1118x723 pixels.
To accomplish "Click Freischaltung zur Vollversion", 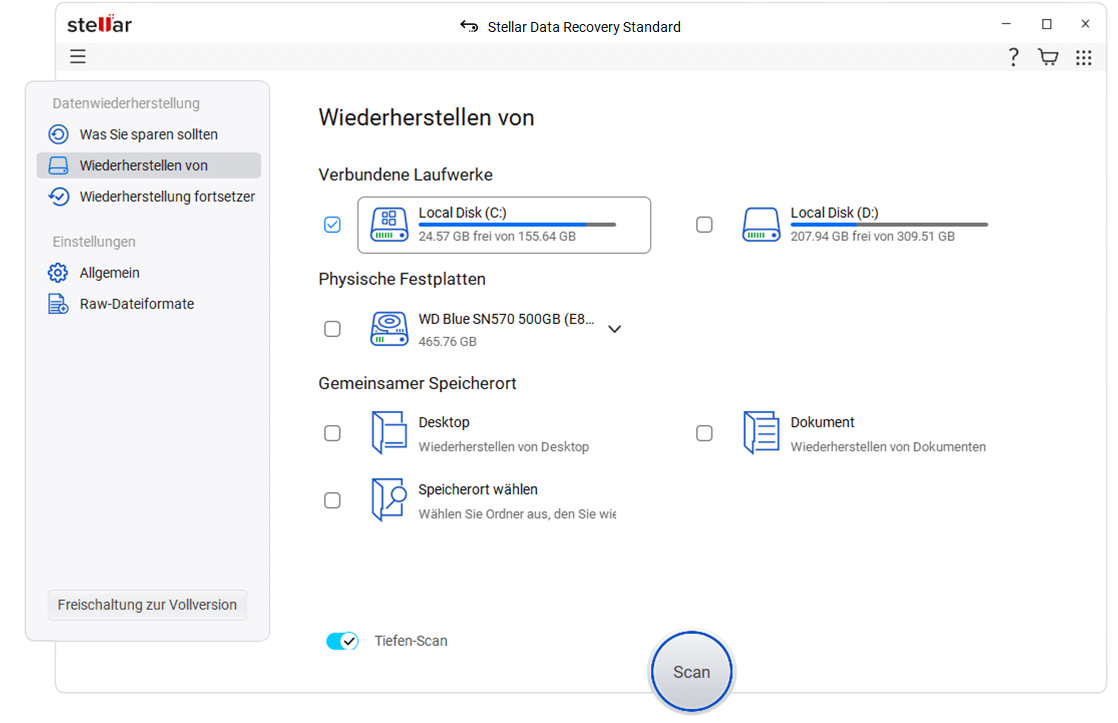I will pos(146,605).
